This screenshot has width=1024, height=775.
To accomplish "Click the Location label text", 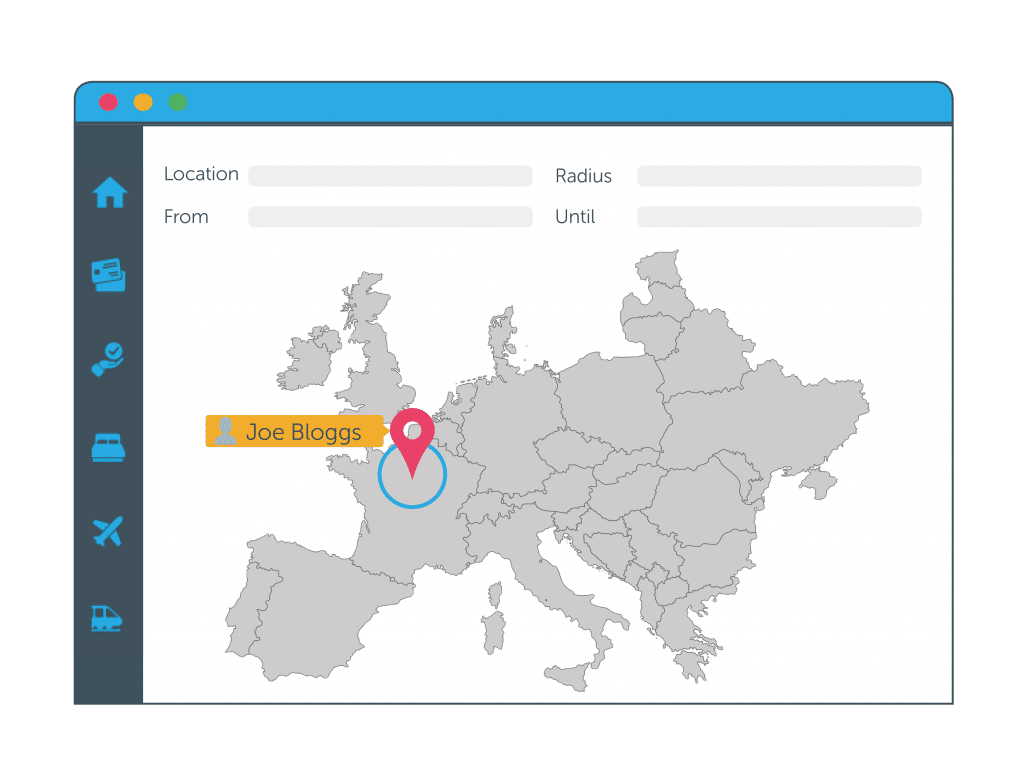I will click(x=201, y=174).
